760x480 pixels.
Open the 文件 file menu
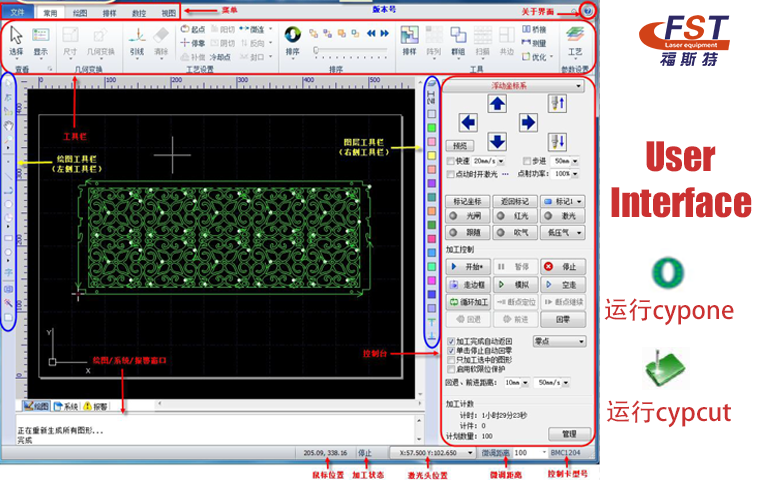pyautogui.click(x=17, y=13)
